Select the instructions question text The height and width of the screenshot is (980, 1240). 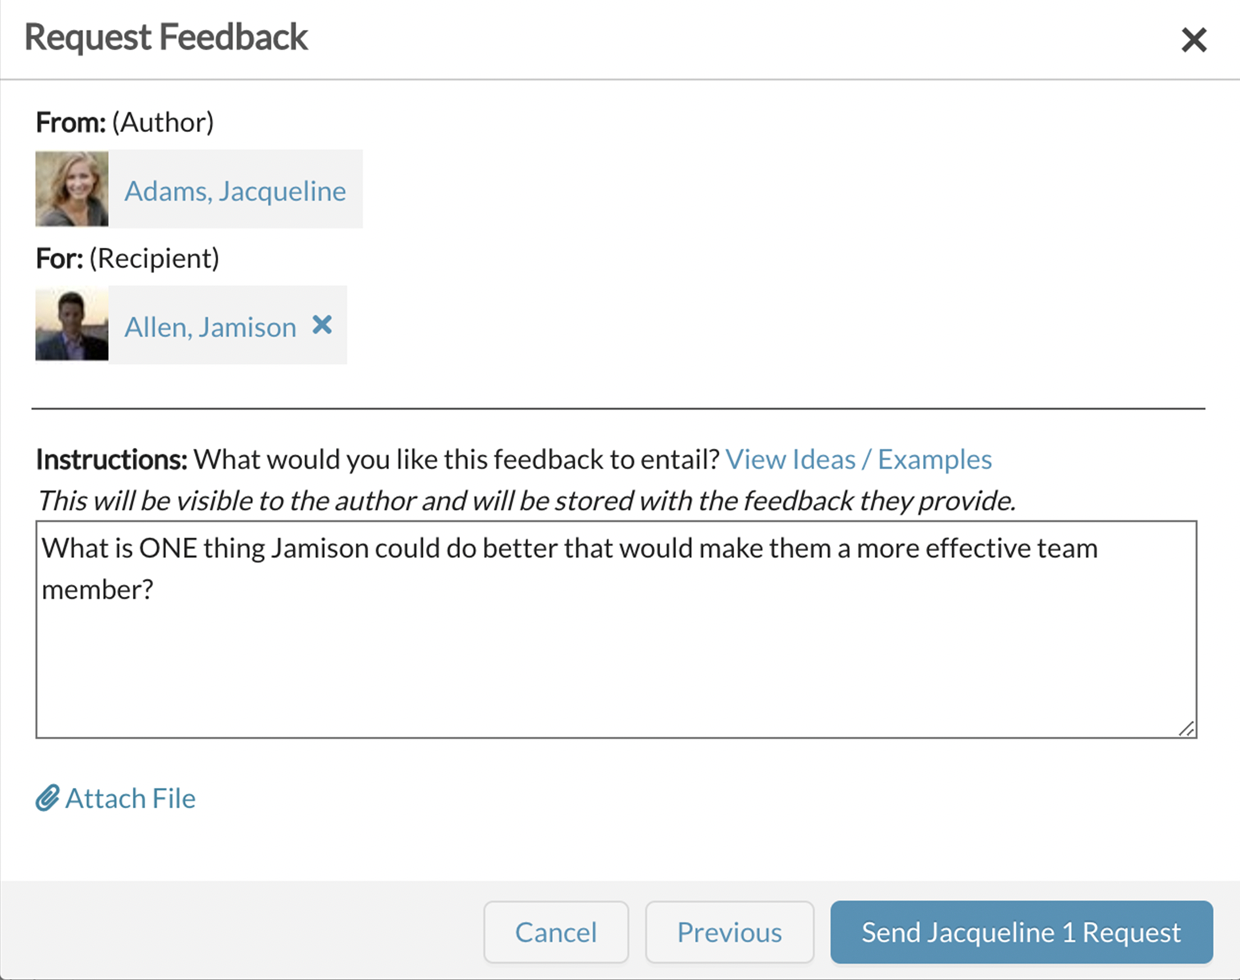(568, 547)
